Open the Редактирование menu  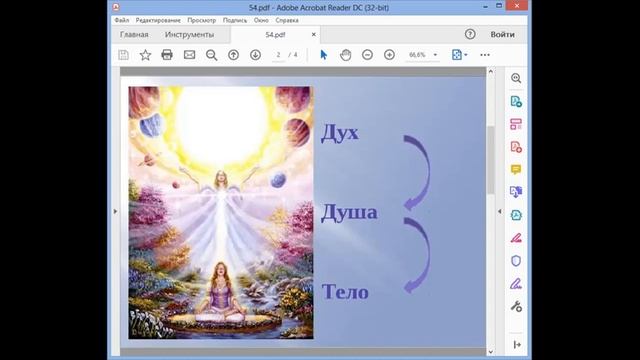[158, 20]
